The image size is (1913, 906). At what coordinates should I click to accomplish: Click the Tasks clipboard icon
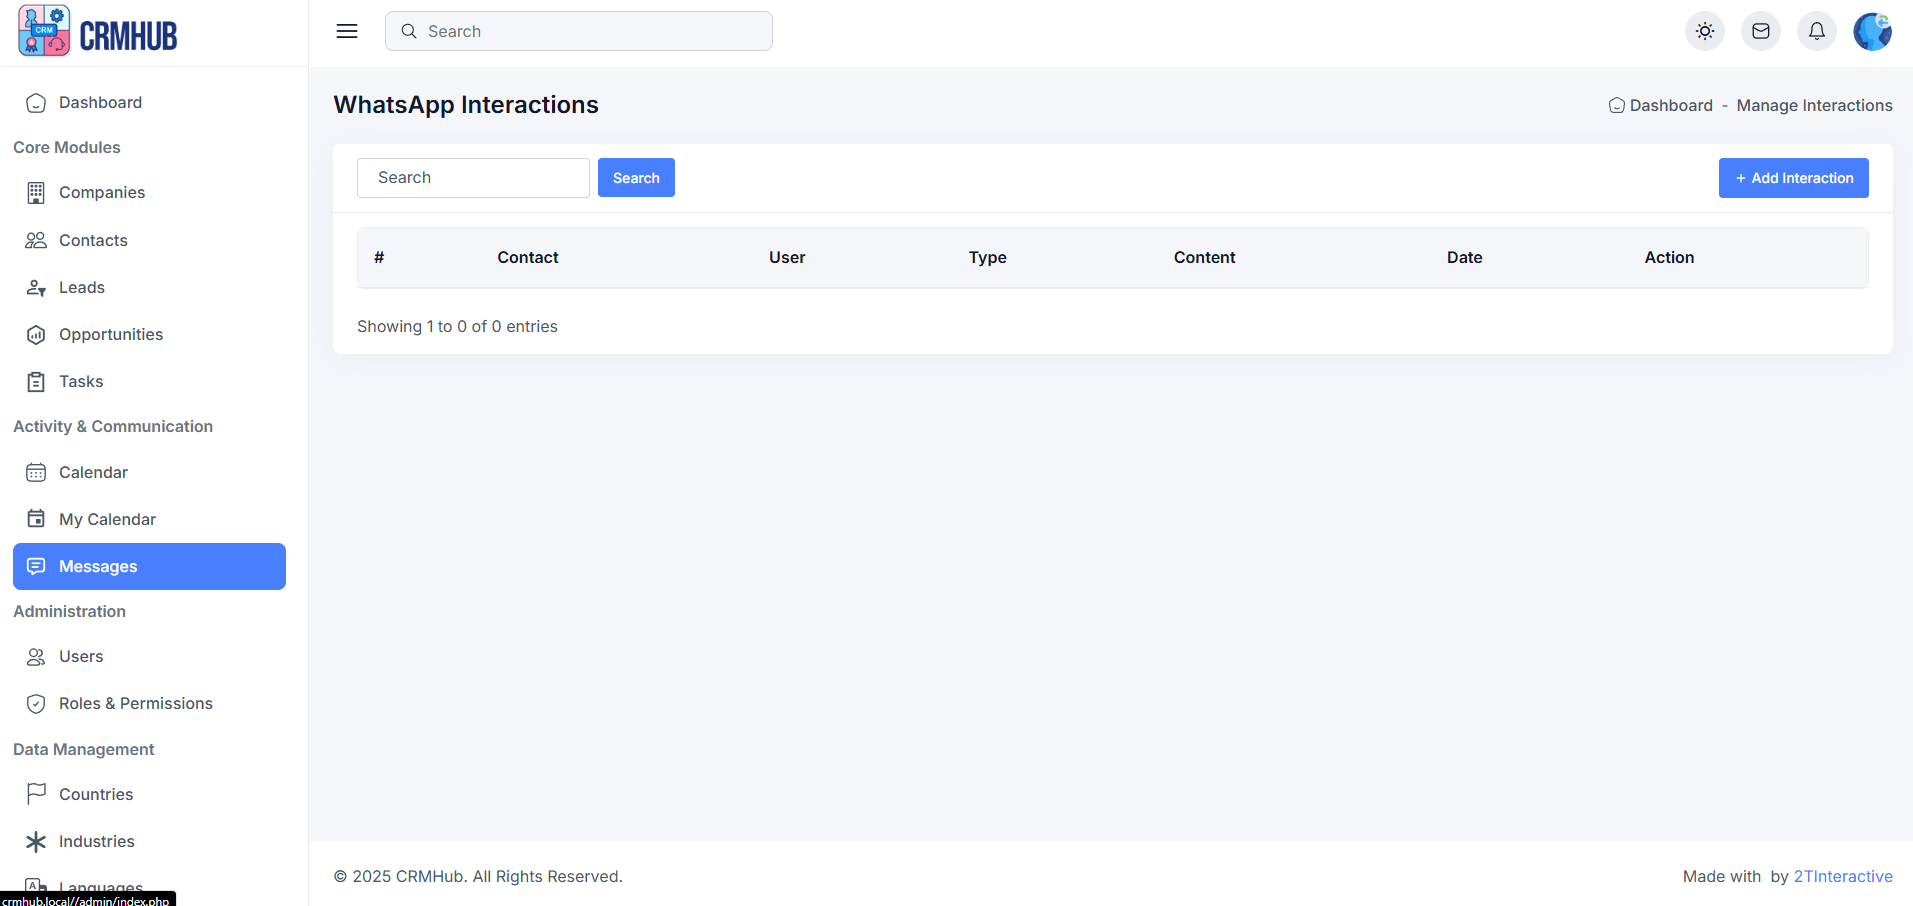(x=36, y=382)
